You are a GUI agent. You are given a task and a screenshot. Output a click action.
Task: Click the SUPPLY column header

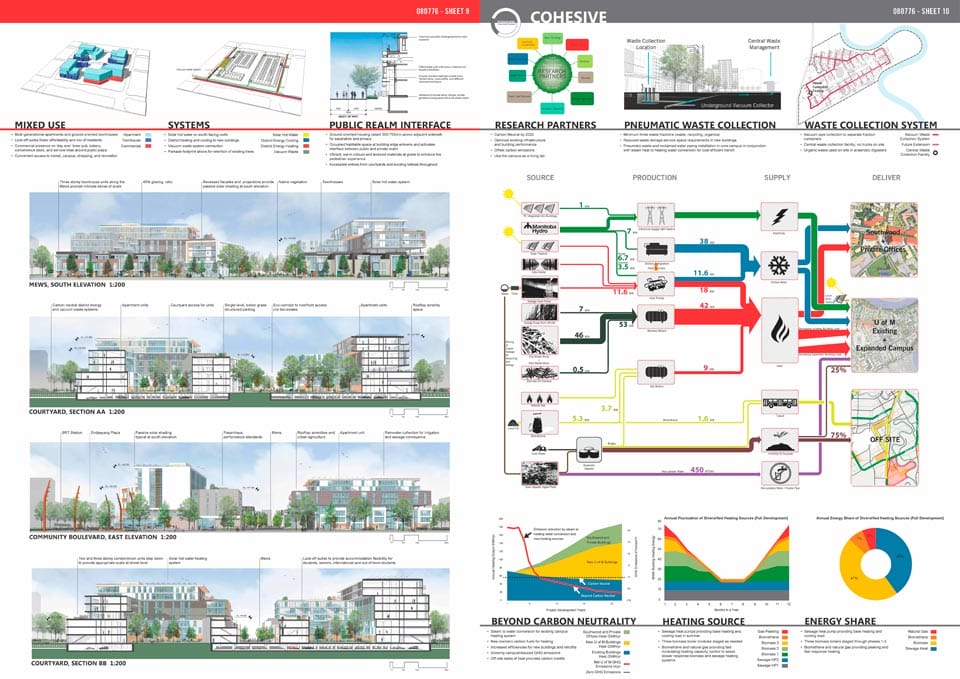click(x=777, y=178)
